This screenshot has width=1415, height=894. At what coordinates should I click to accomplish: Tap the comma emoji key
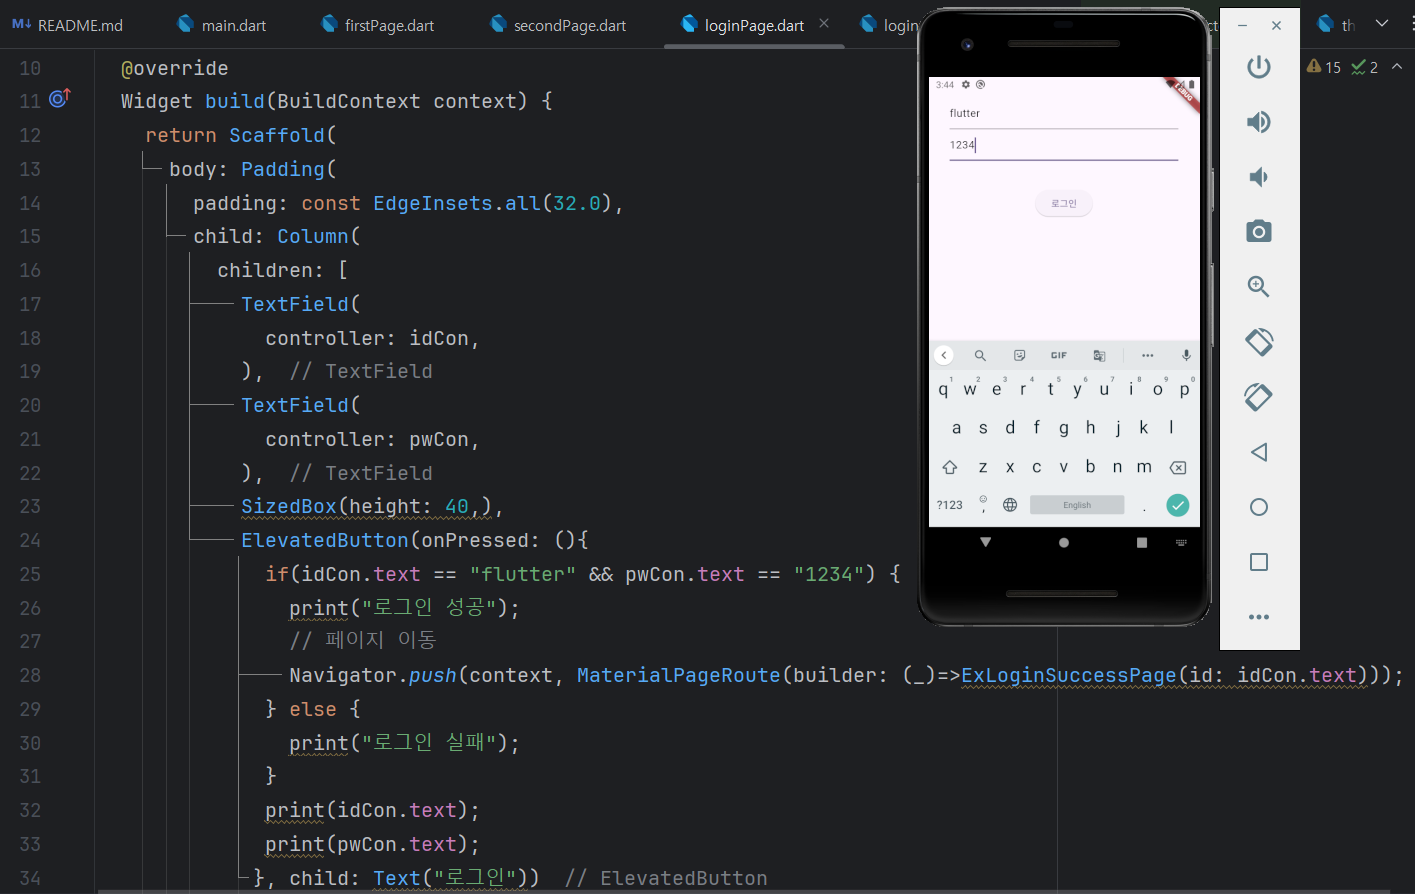click(x=983, y=505)
